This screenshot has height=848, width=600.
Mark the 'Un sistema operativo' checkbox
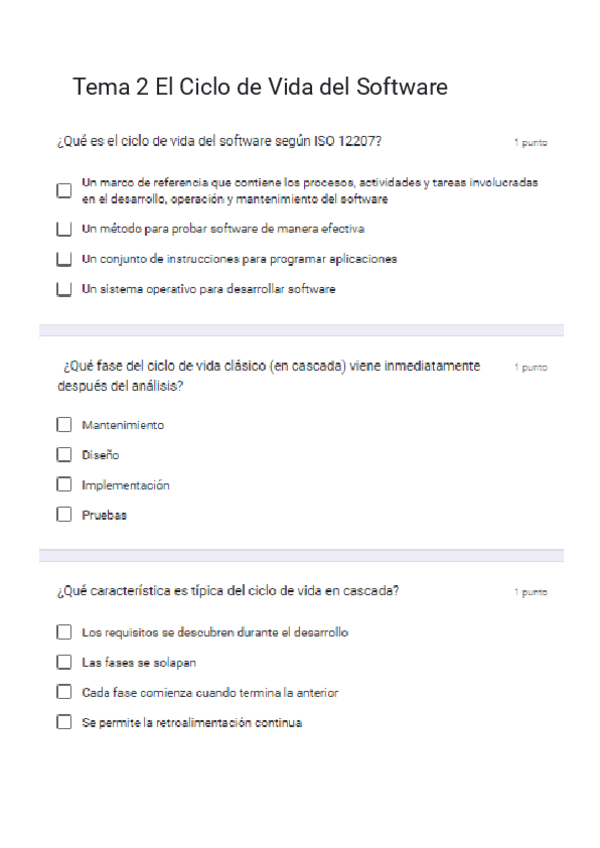coord(64,290)
